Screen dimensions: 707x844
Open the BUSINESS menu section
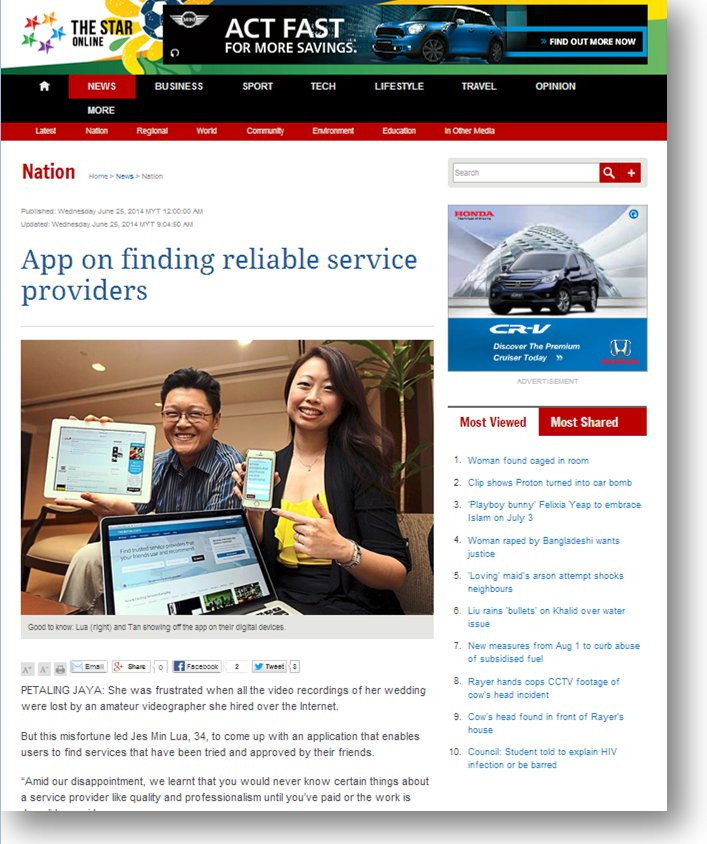pyautogui.click(x=179, y=86)
